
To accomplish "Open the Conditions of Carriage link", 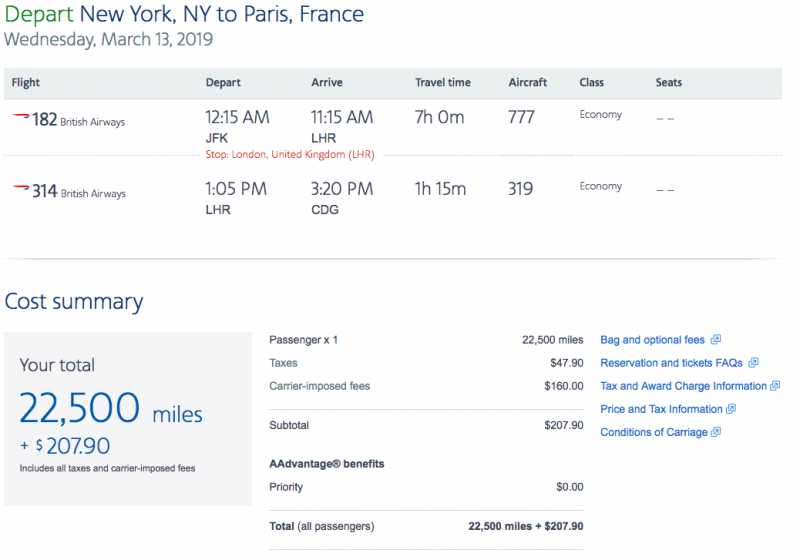I will [654, 432].
